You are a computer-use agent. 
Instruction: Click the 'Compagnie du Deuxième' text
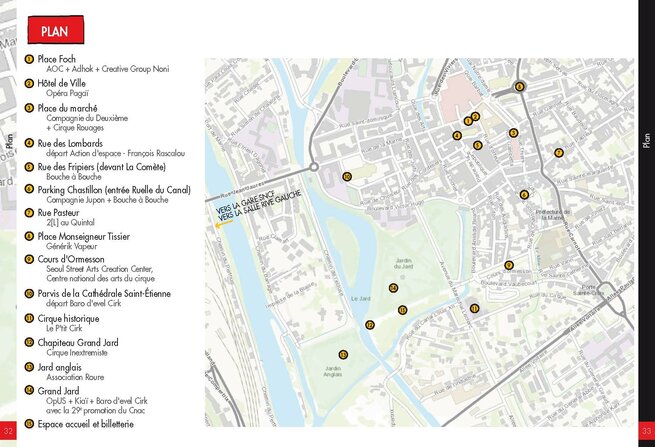click(87, 118)
